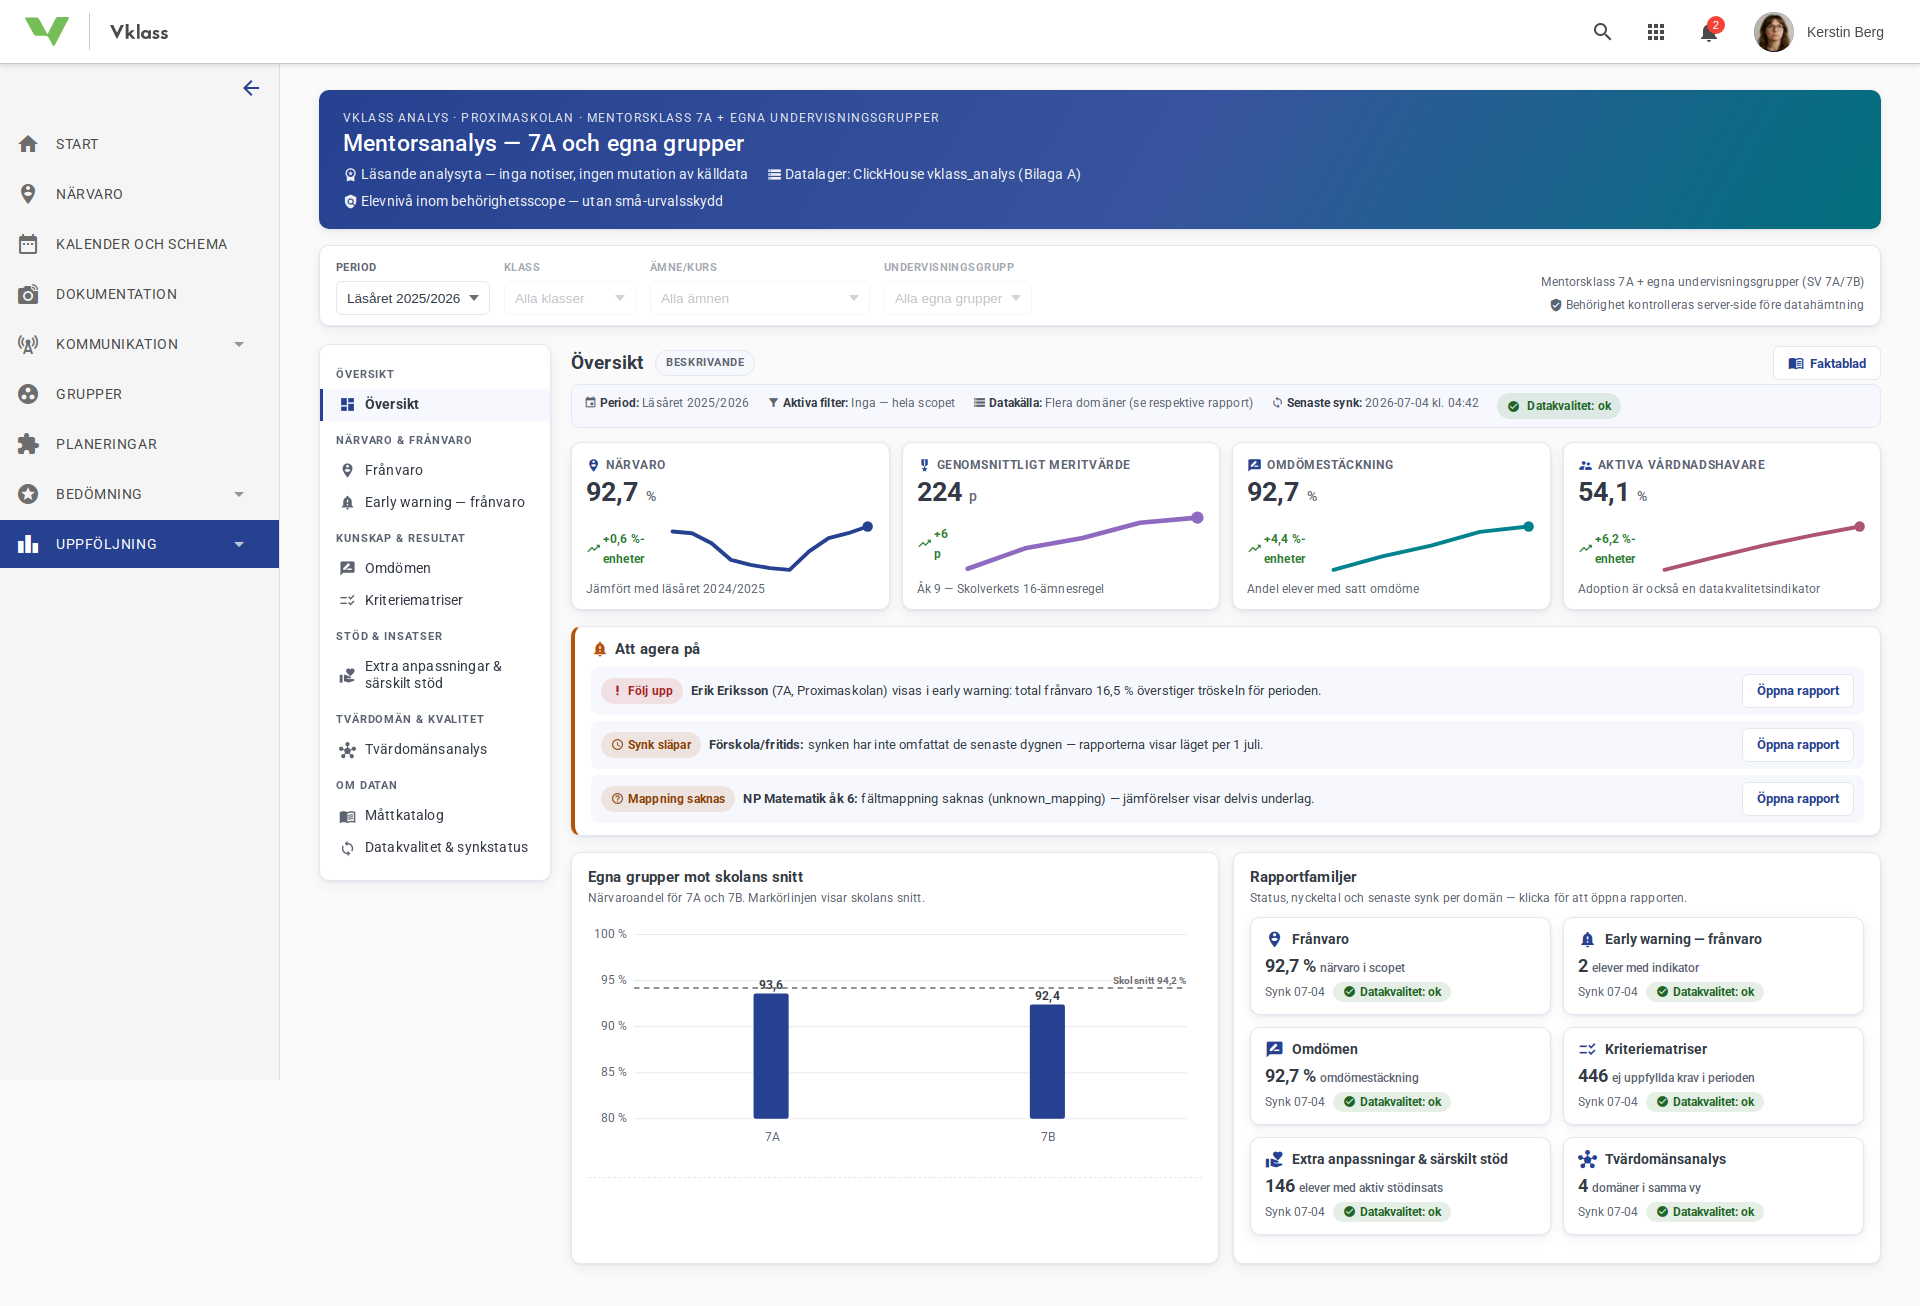The image size is (1920, 1306).
Task: Open Värdomänsanalys in side menu
Action: pos(435,749)
